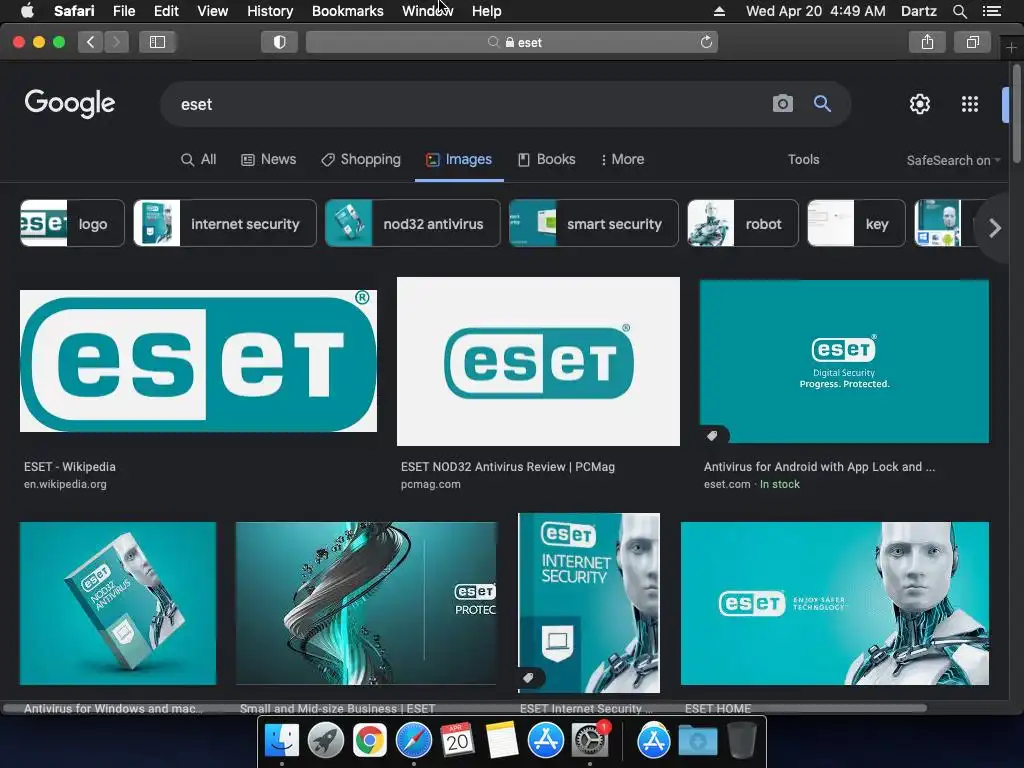Image resolution: width=1024 pixels, height=768 pixels.
Task: Select the key suggestion chip
Action: [856, 223]
